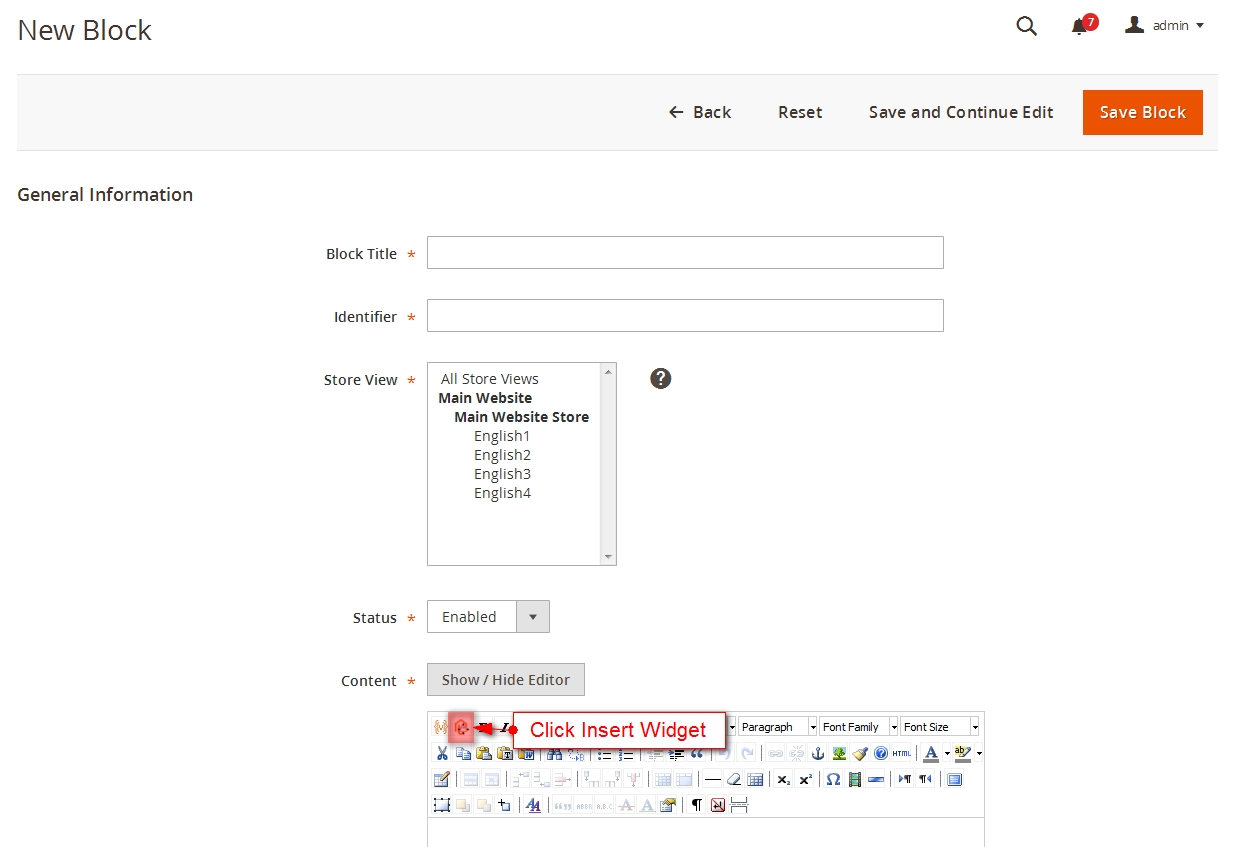This screenshot has width=1237, height=847.
Task: Insert a special character with the Omega icon
Action: point(834,778)
